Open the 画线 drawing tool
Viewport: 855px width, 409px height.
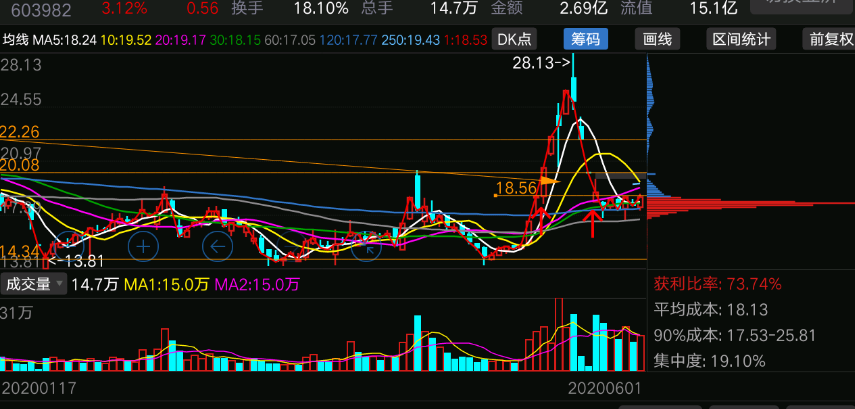coord(657,39)
